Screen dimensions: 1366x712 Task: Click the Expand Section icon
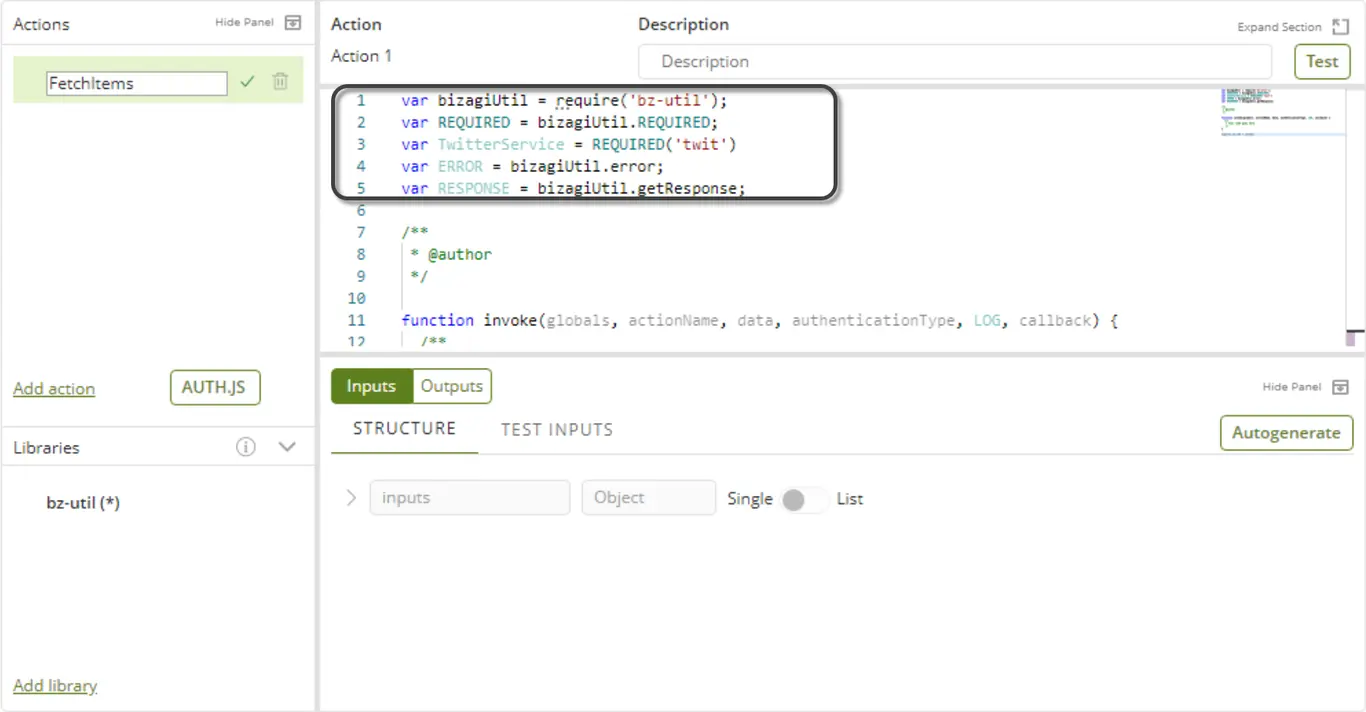[1341, 27]
